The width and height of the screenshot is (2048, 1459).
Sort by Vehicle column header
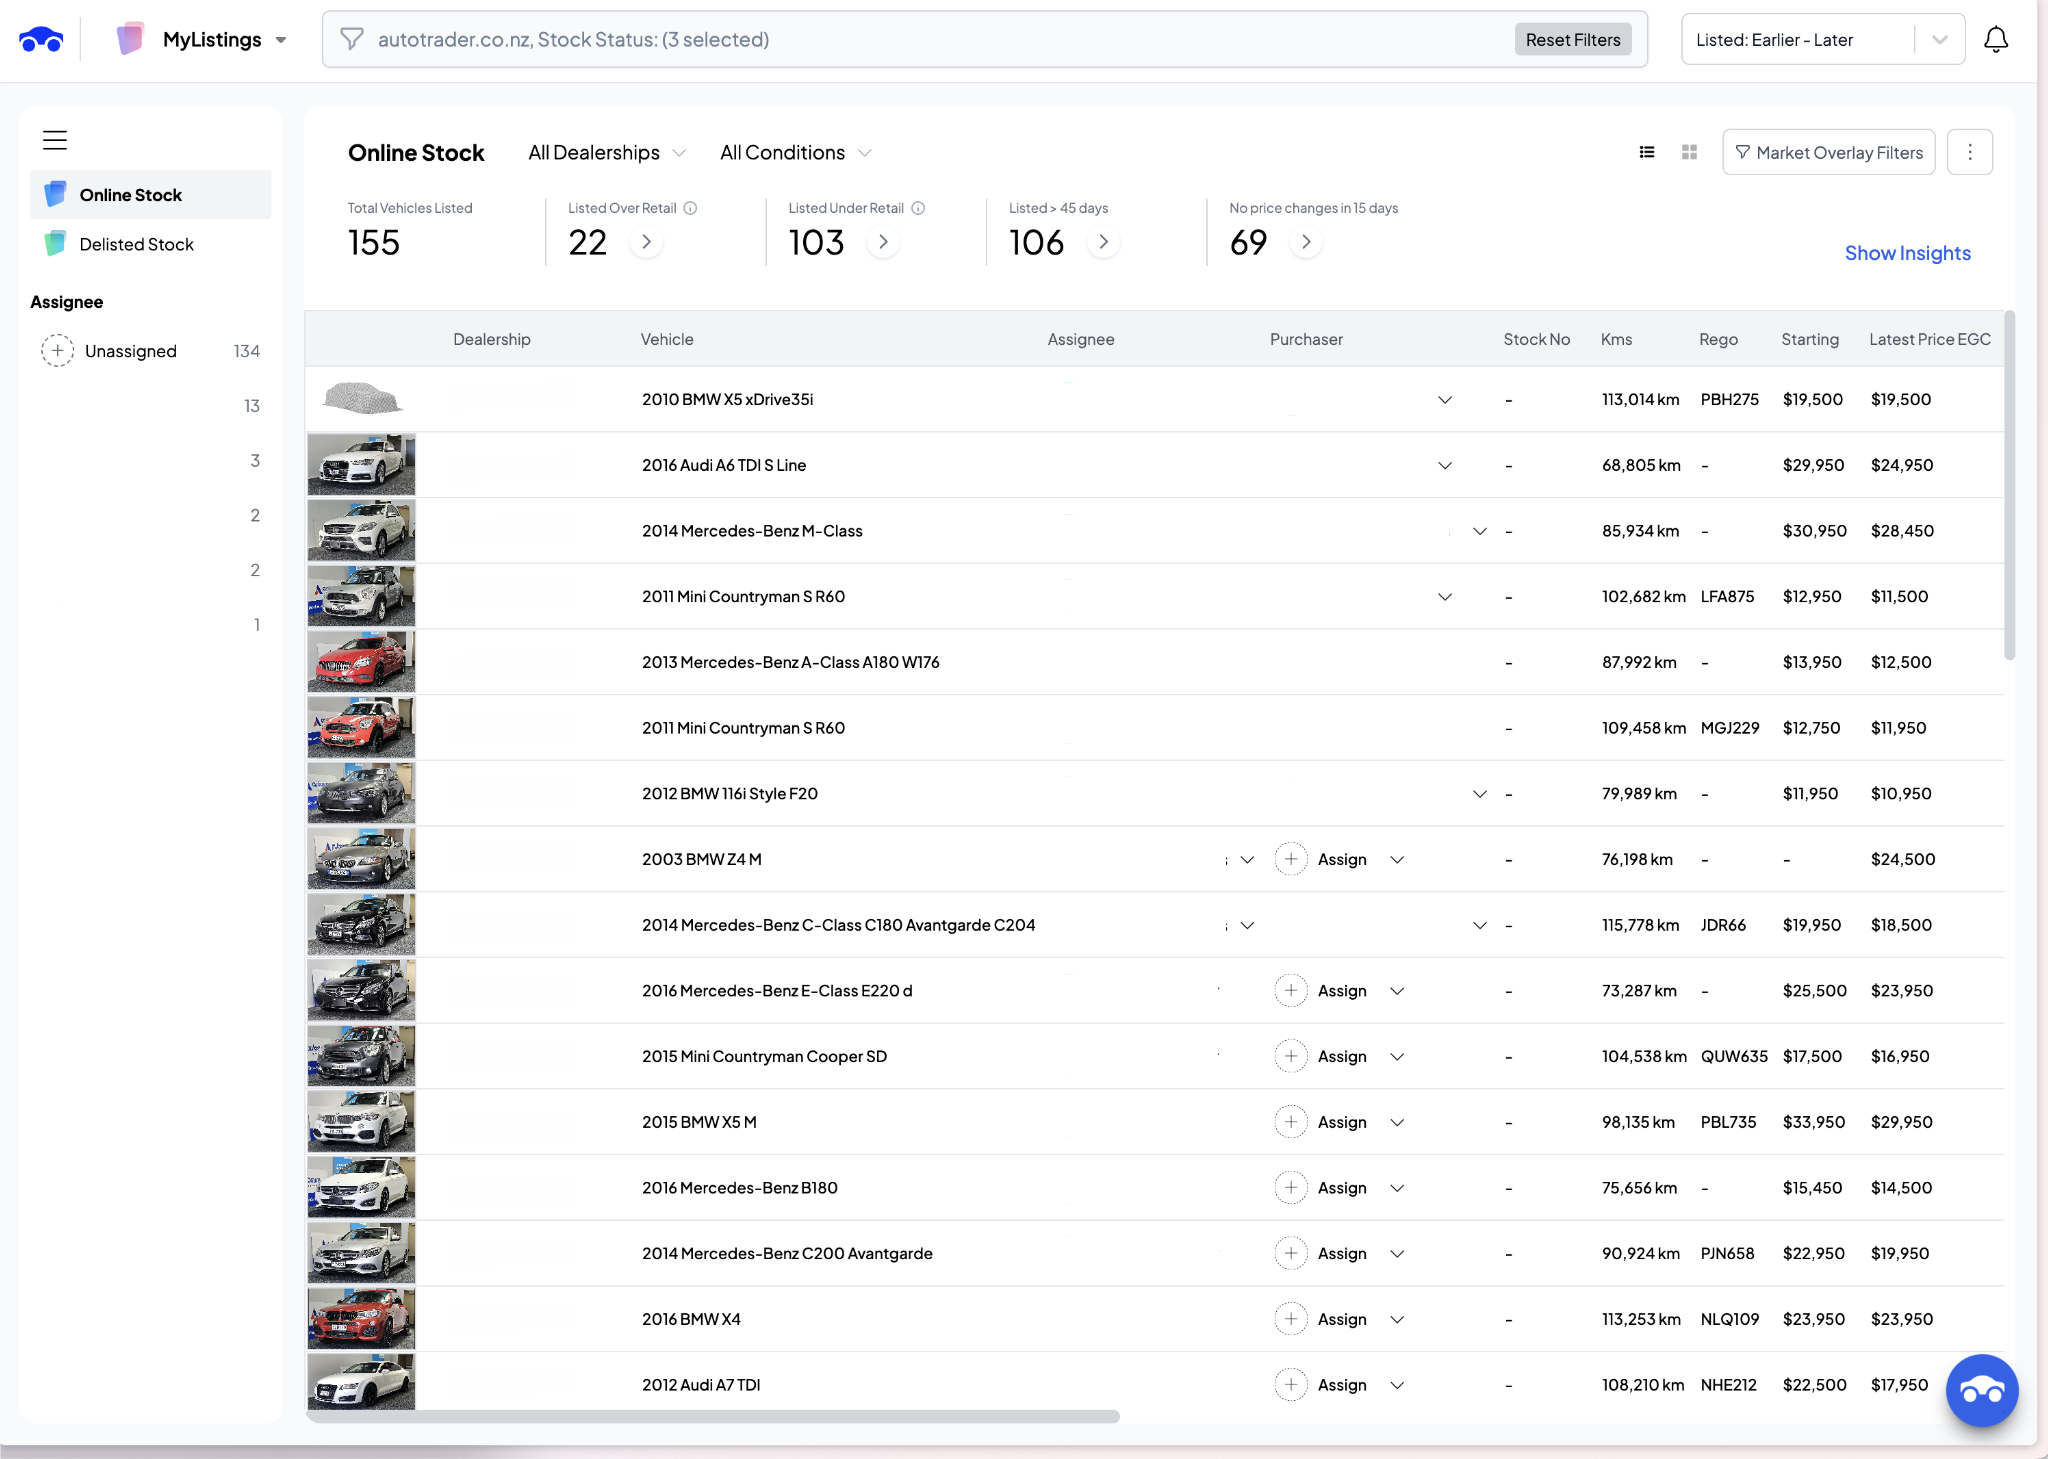pos(667,339)
